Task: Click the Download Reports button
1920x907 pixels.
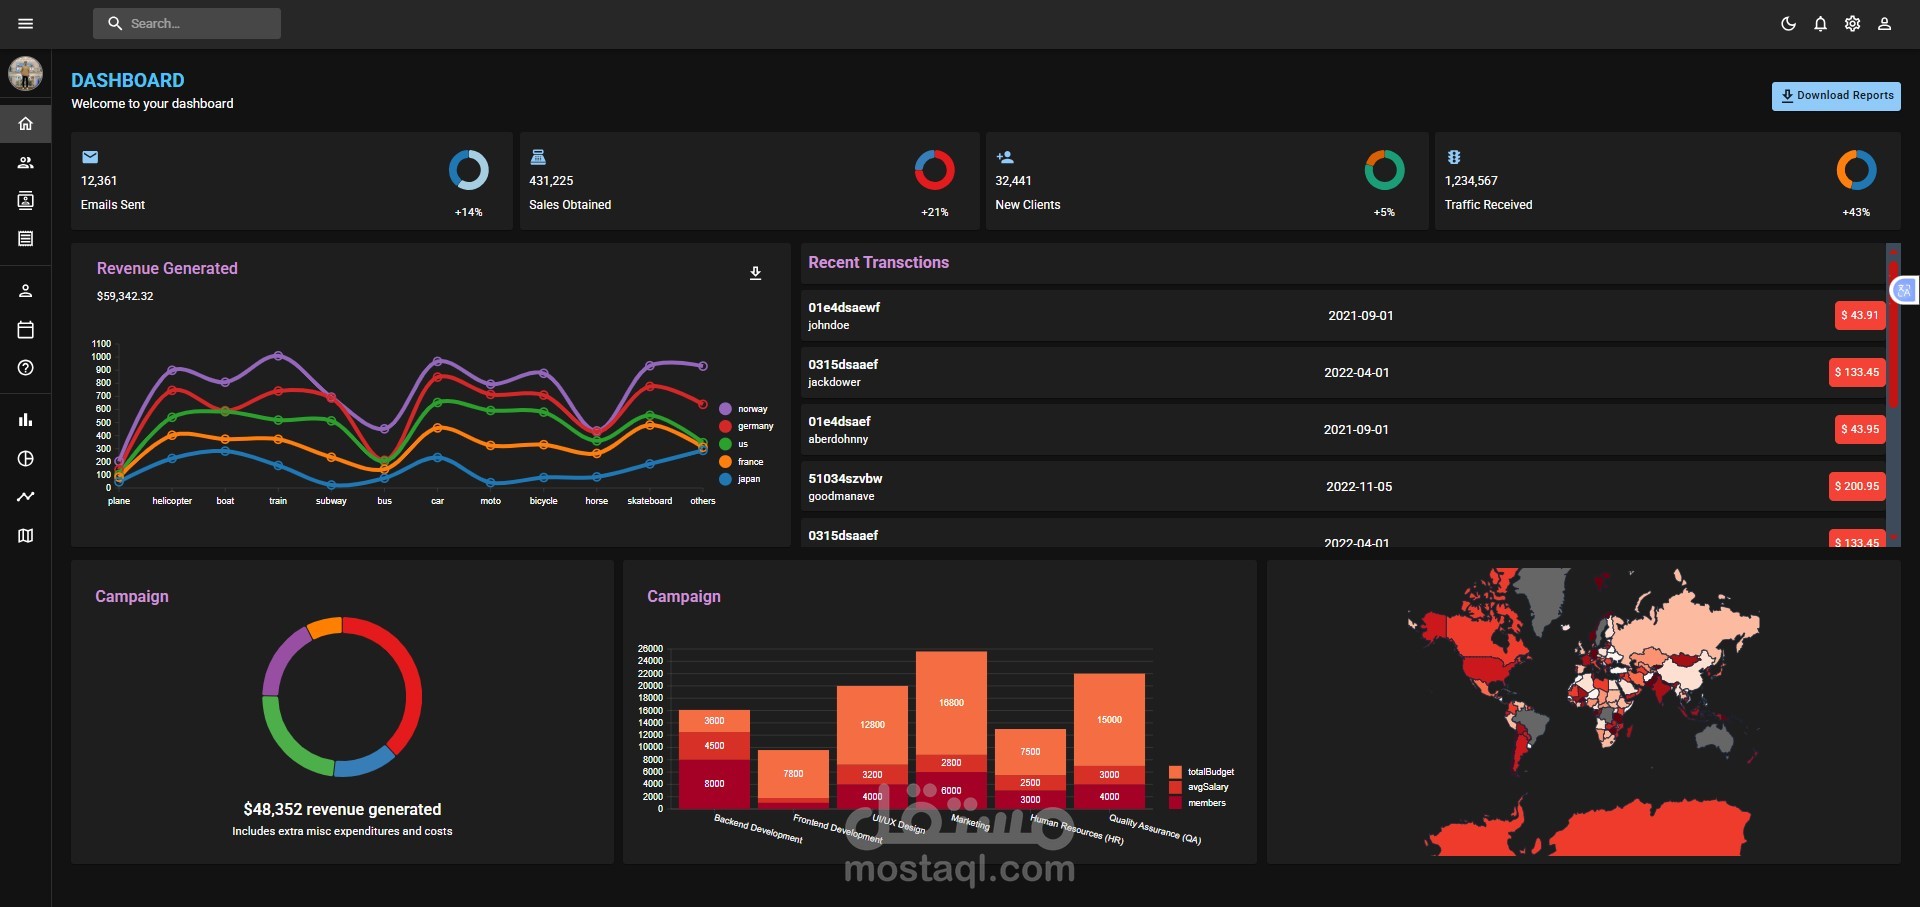Action: tap(1836, 96)
